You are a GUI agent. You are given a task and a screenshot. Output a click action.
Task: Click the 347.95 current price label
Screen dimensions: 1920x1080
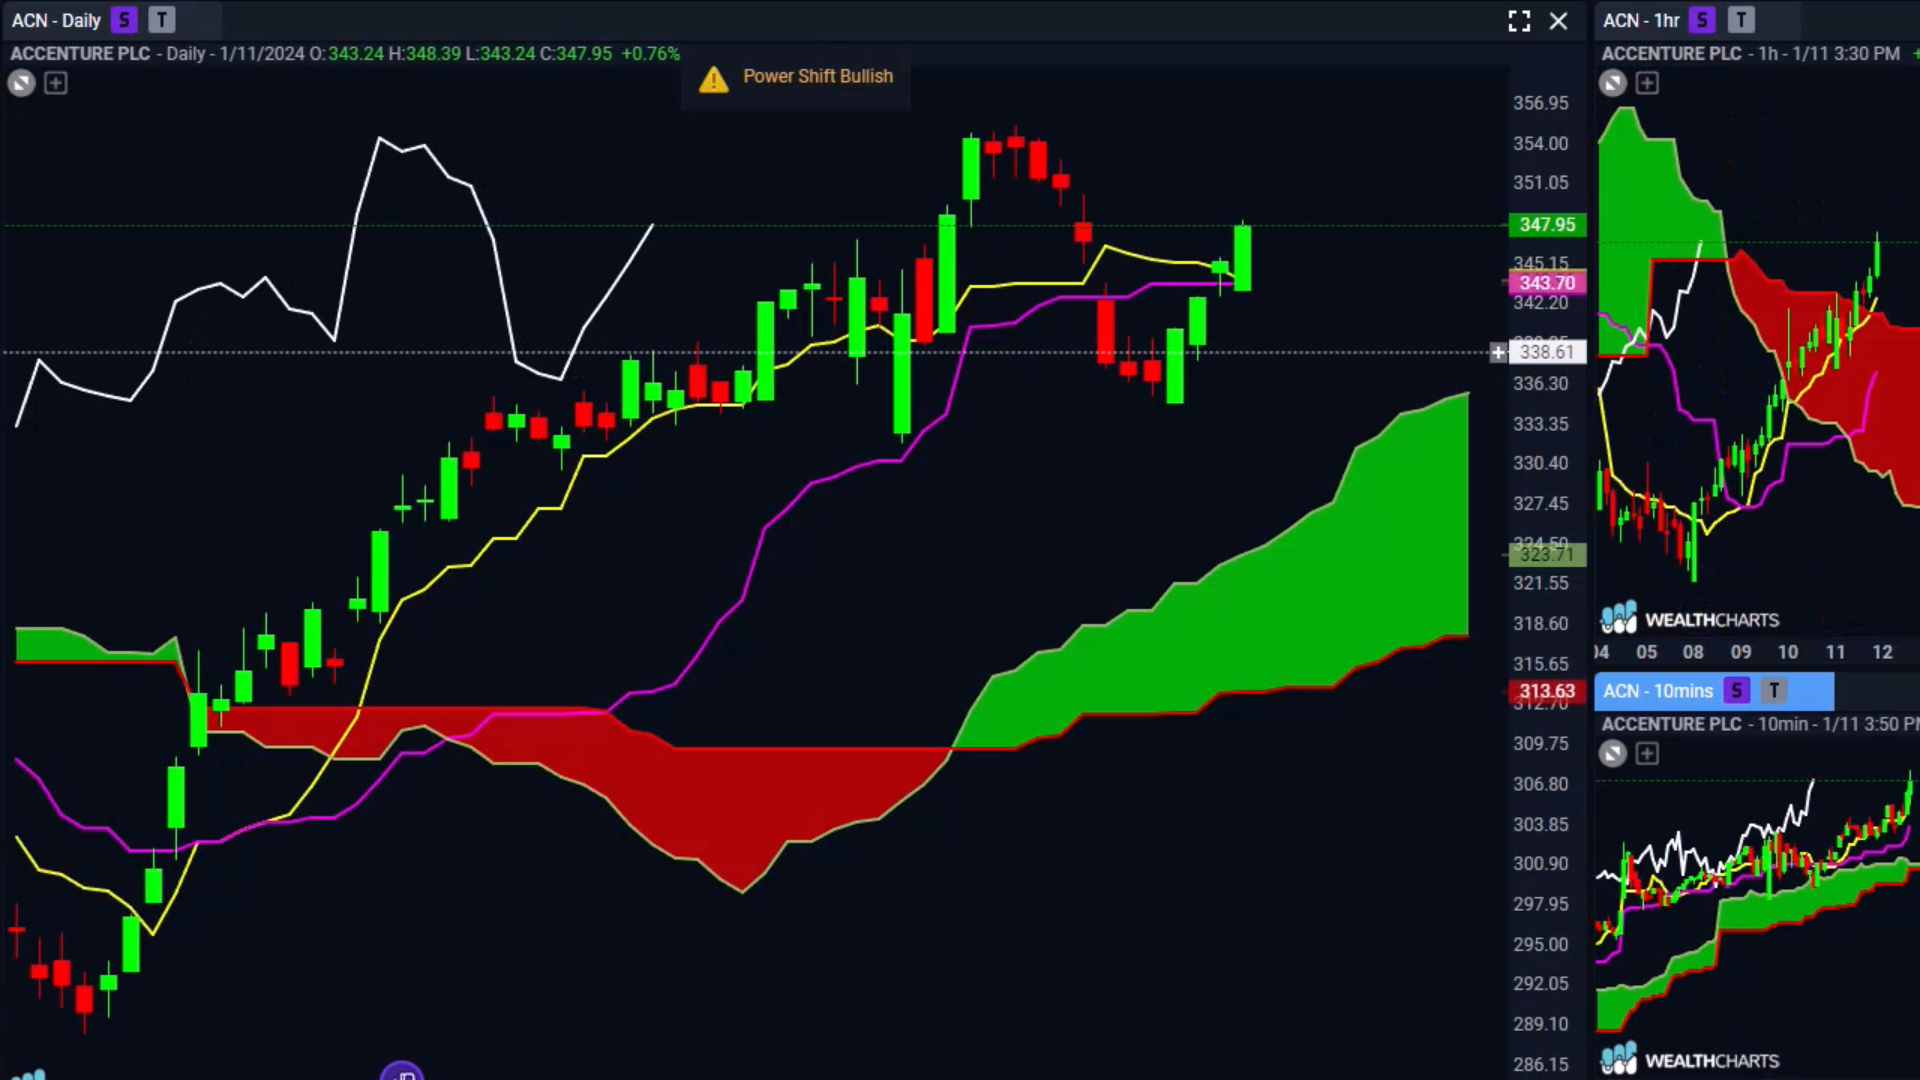click(x=1547, y=225)
